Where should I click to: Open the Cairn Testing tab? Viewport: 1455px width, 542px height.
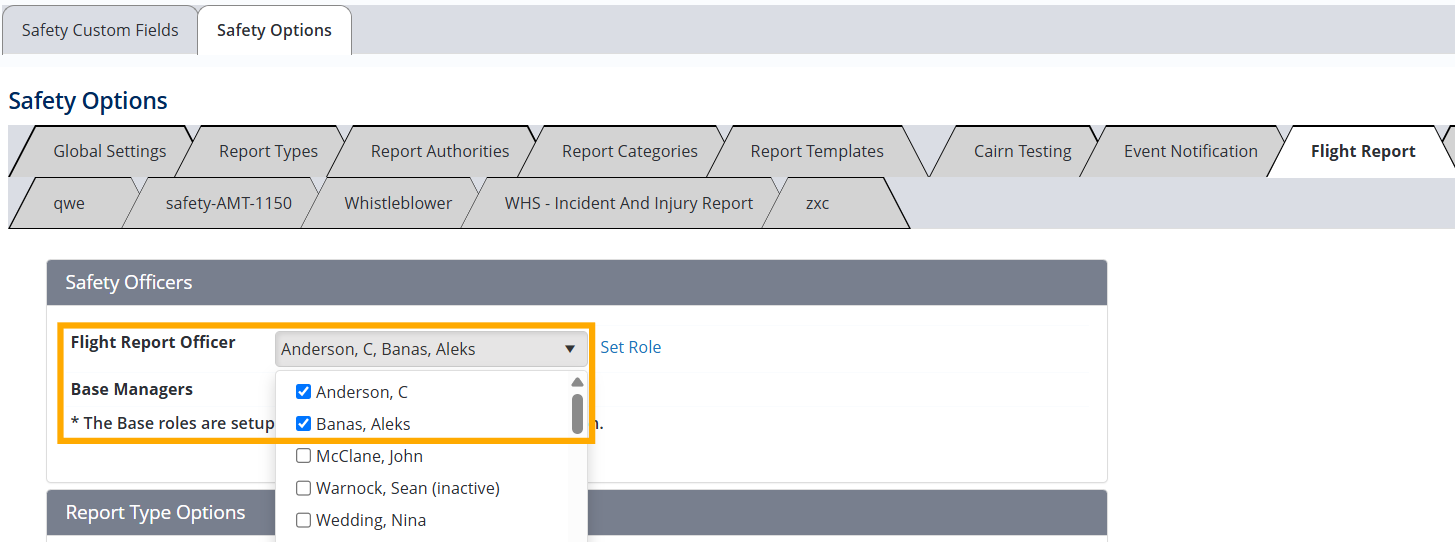click(x=1022, y=151)
